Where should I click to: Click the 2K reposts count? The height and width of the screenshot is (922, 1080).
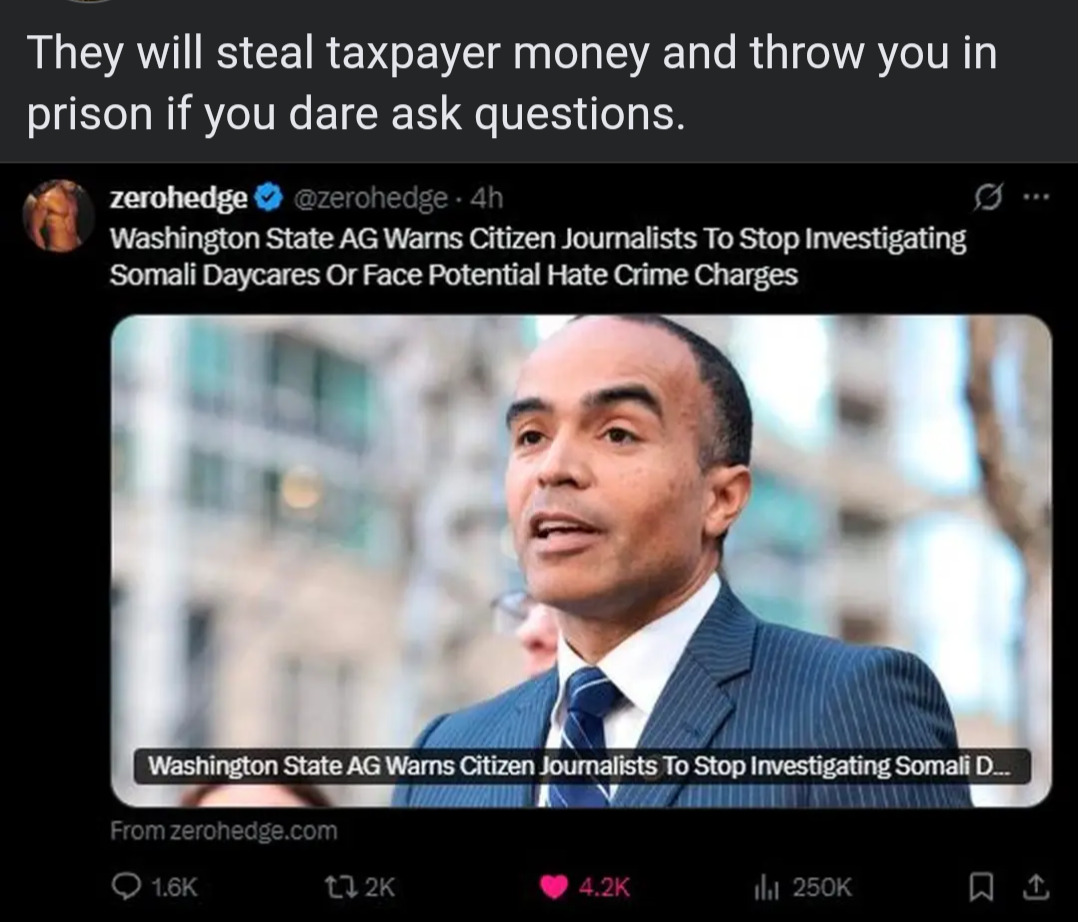380,887
